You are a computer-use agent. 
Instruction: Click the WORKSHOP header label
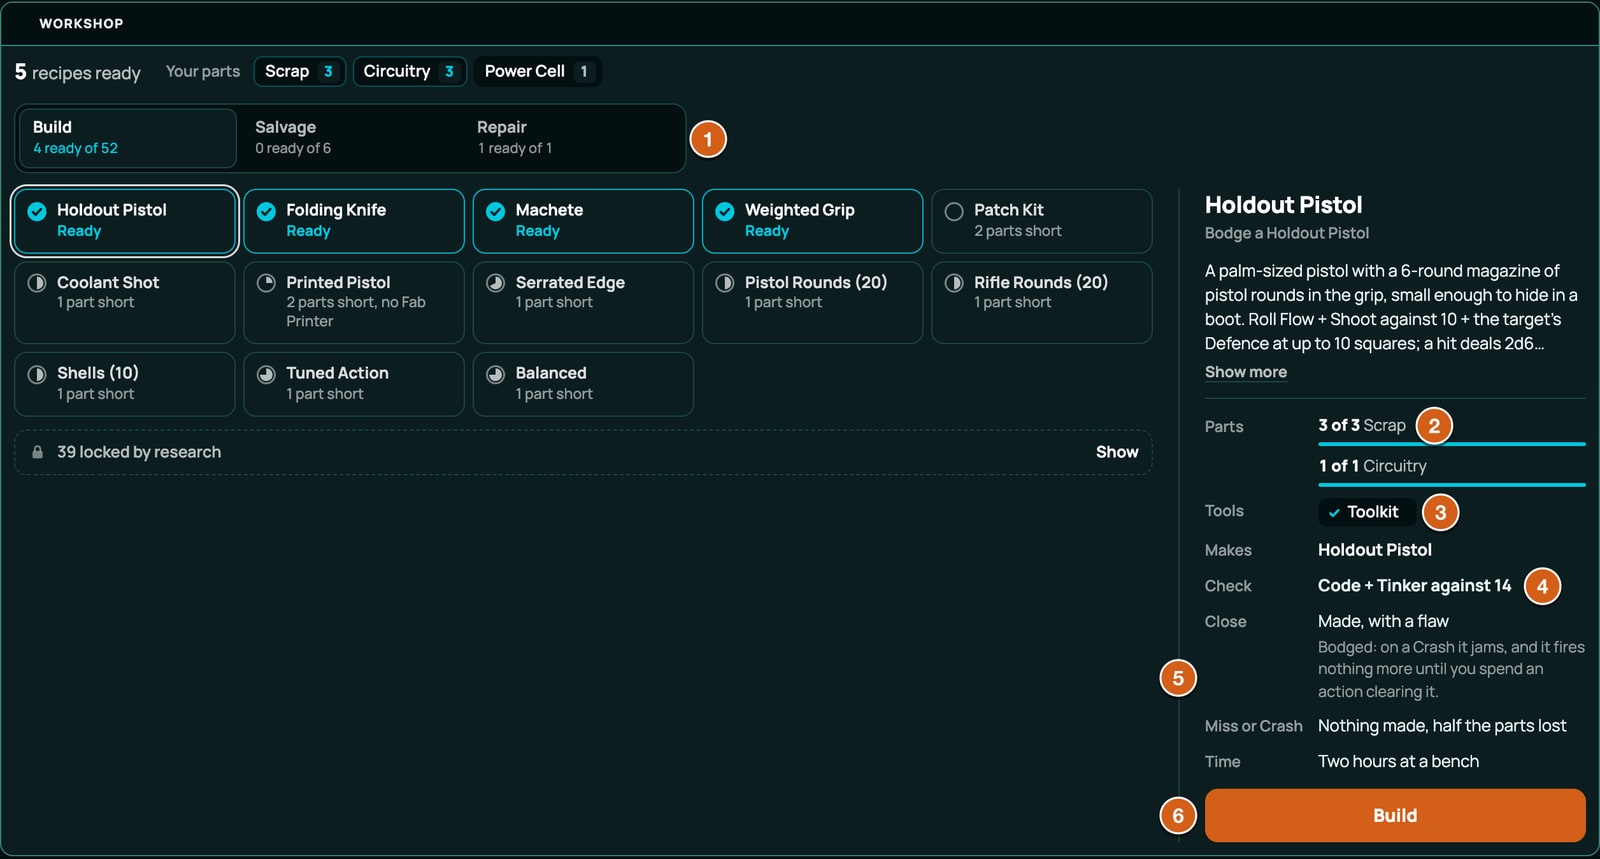tap(81, 23)
